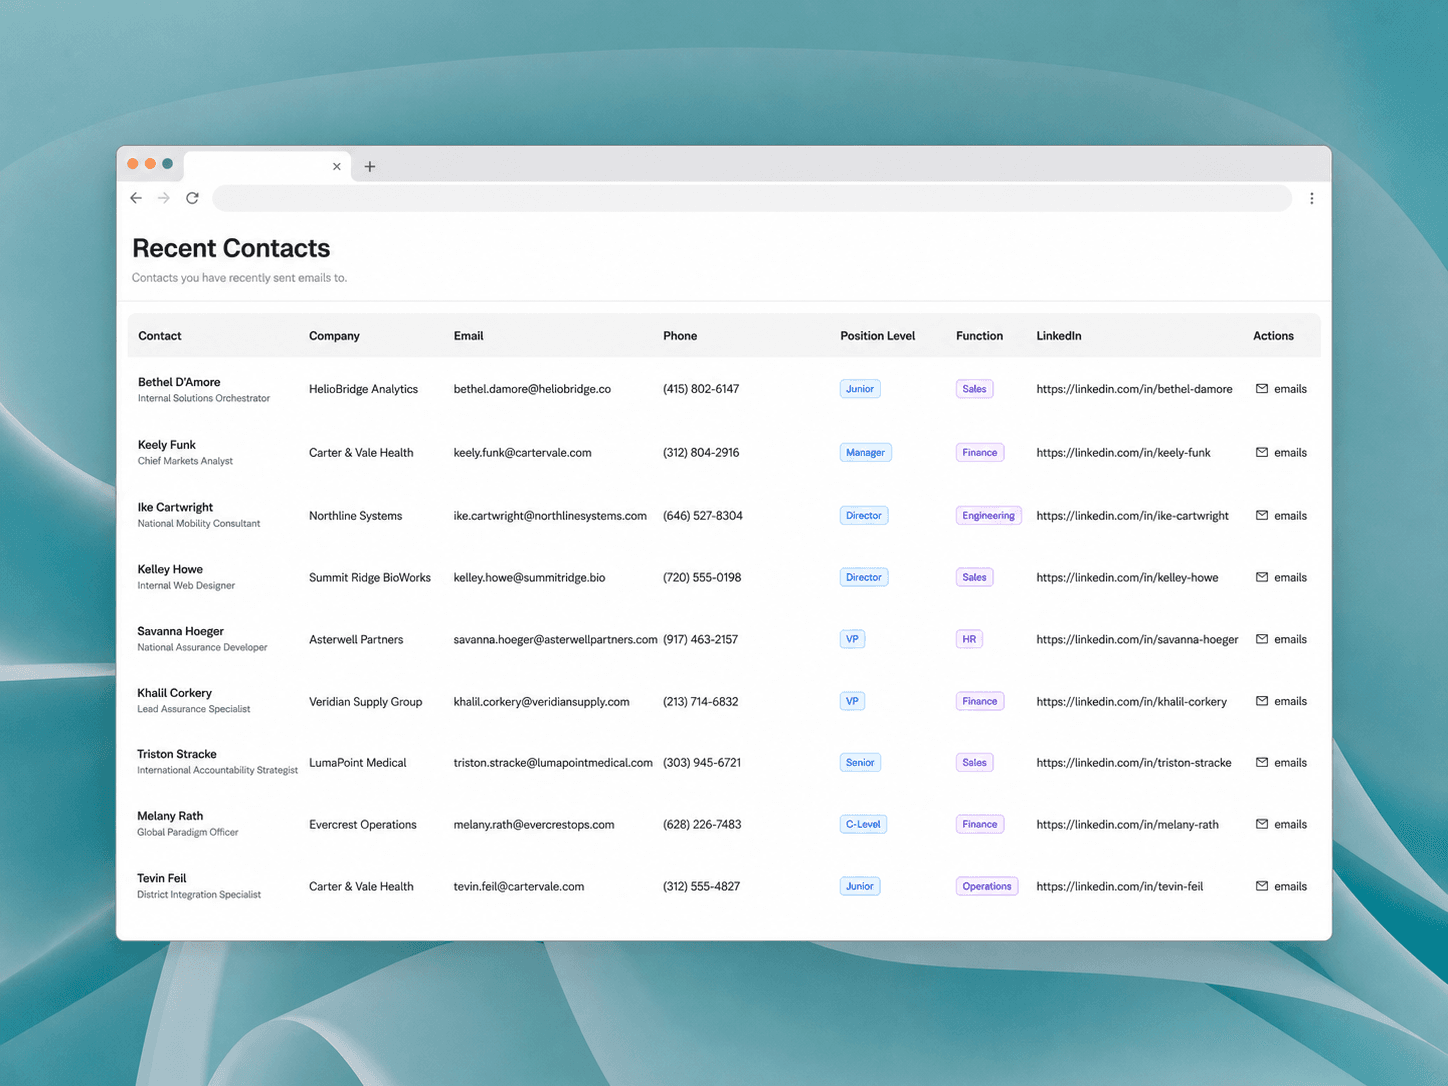This screenshot has width=1448, height=1086.
Task: Select the C-Level position badge
Action: pos(863,825)
